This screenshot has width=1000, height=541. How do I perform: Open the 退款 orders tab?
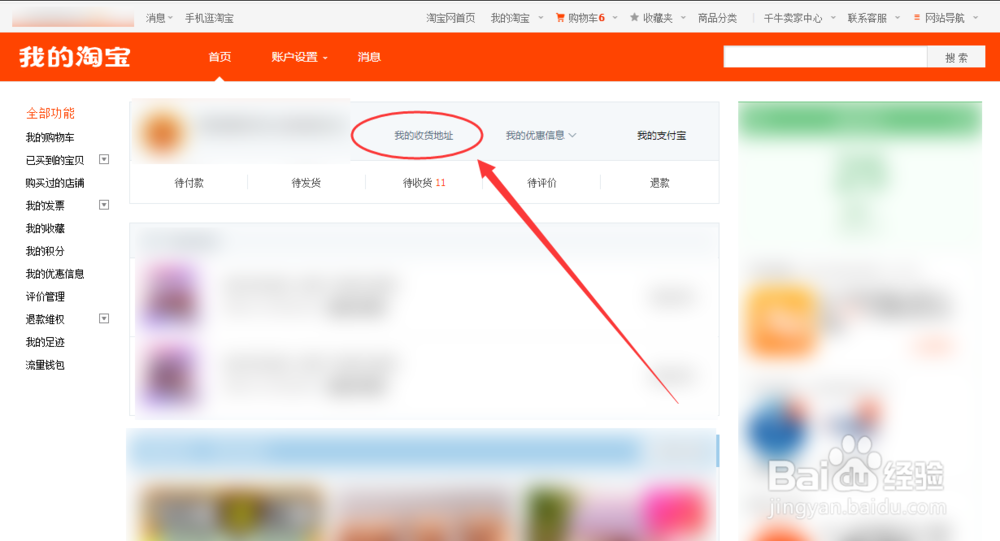(x=660, y=183)
